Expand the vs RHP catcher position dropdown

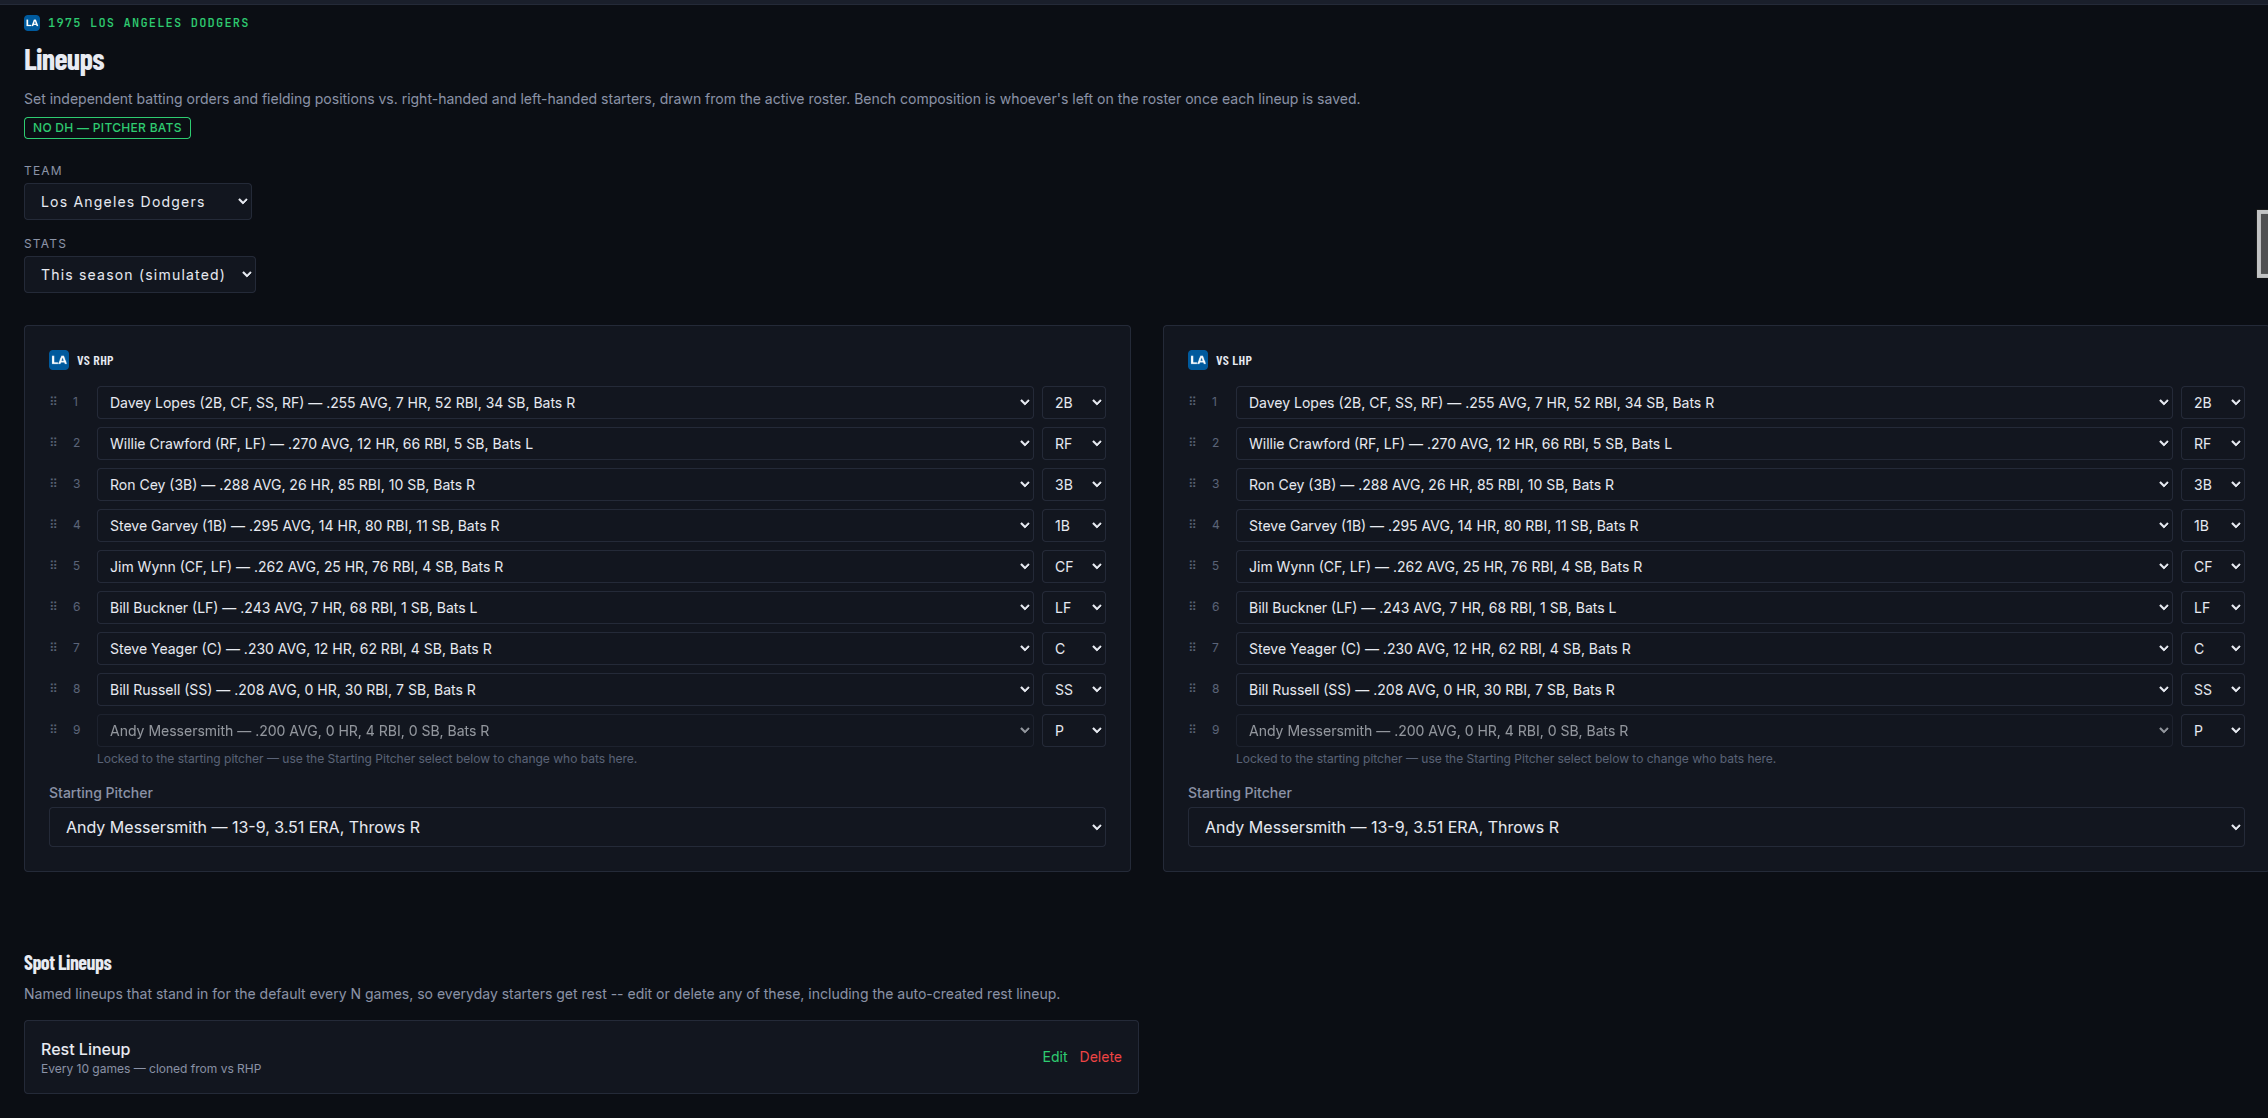[1074, 649]
